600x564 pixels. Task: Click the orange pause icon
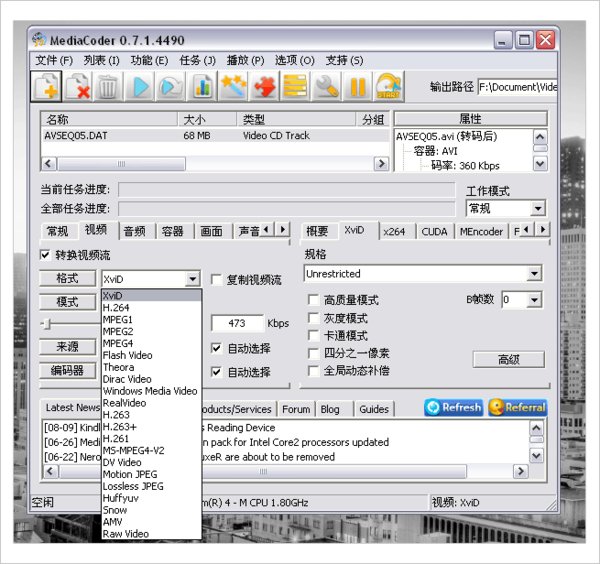(x=357, y=87)
